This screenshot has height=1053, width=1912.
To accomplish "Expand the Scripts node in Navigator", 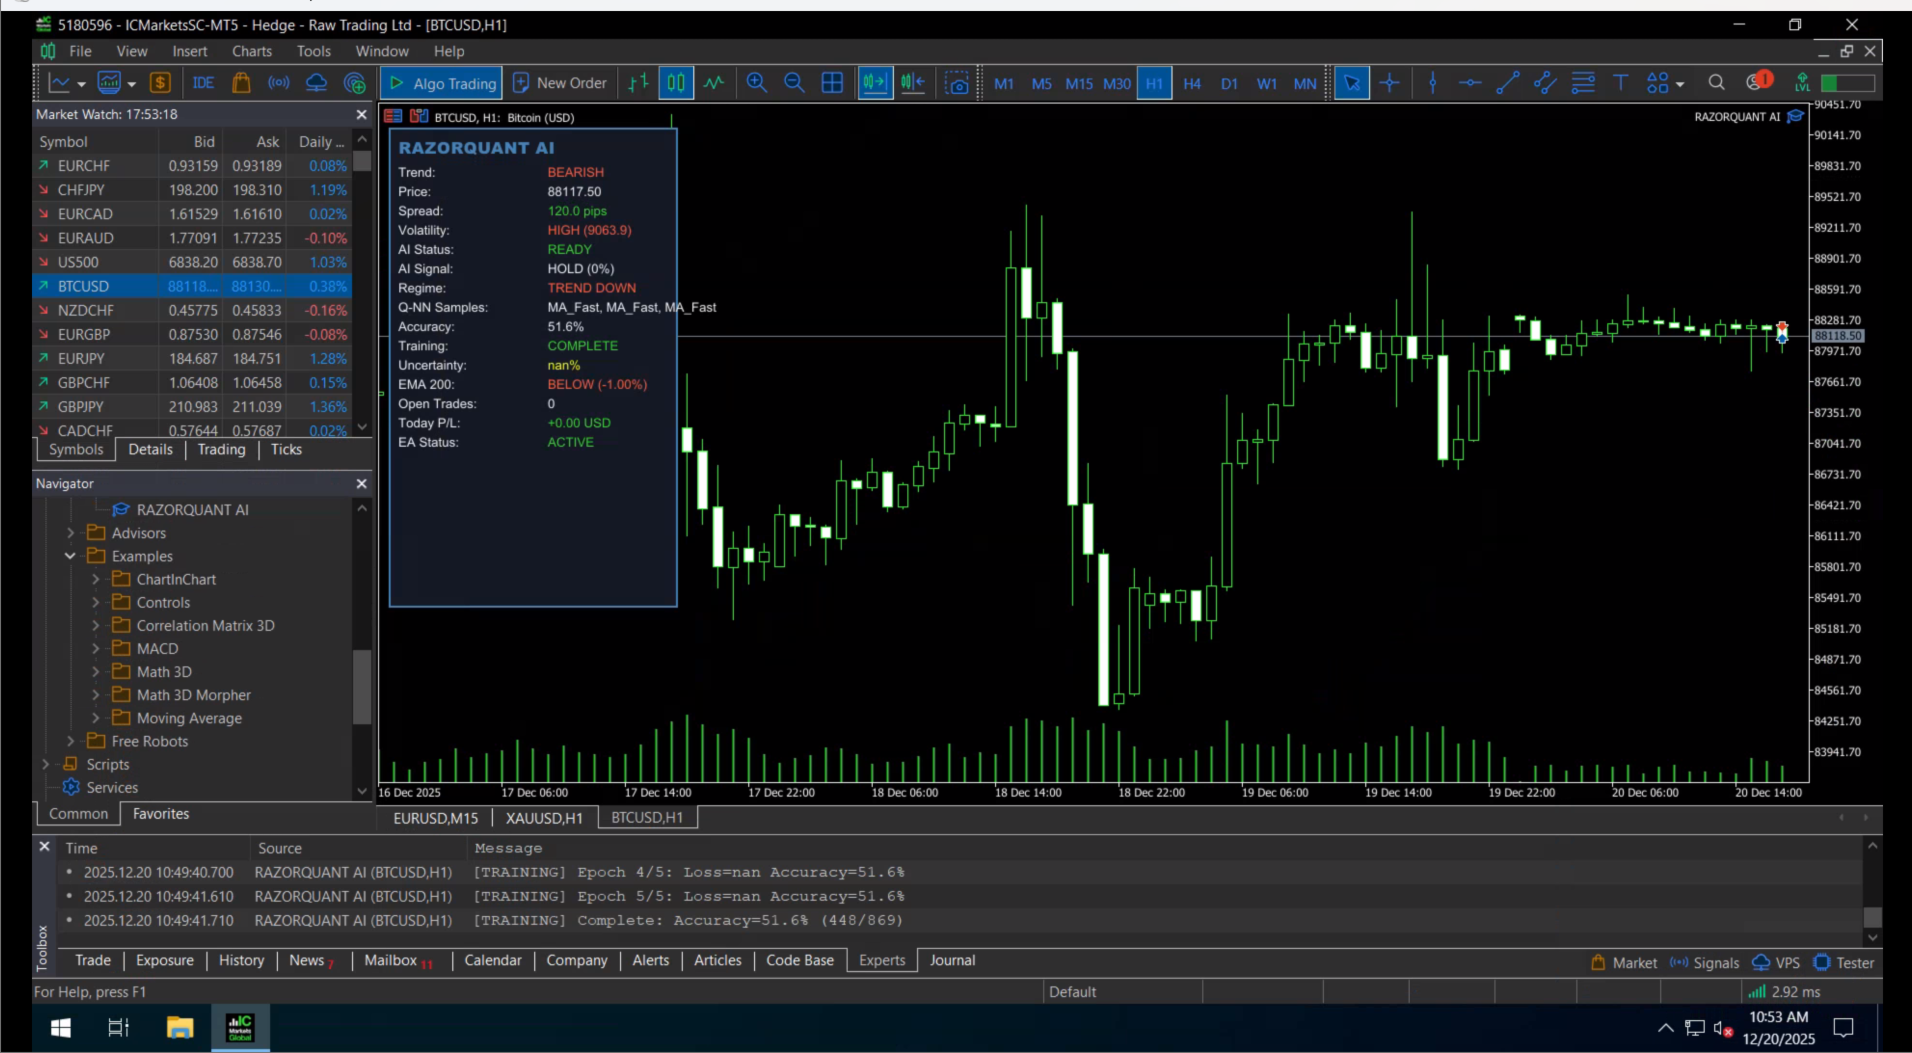I will (46, 764).
